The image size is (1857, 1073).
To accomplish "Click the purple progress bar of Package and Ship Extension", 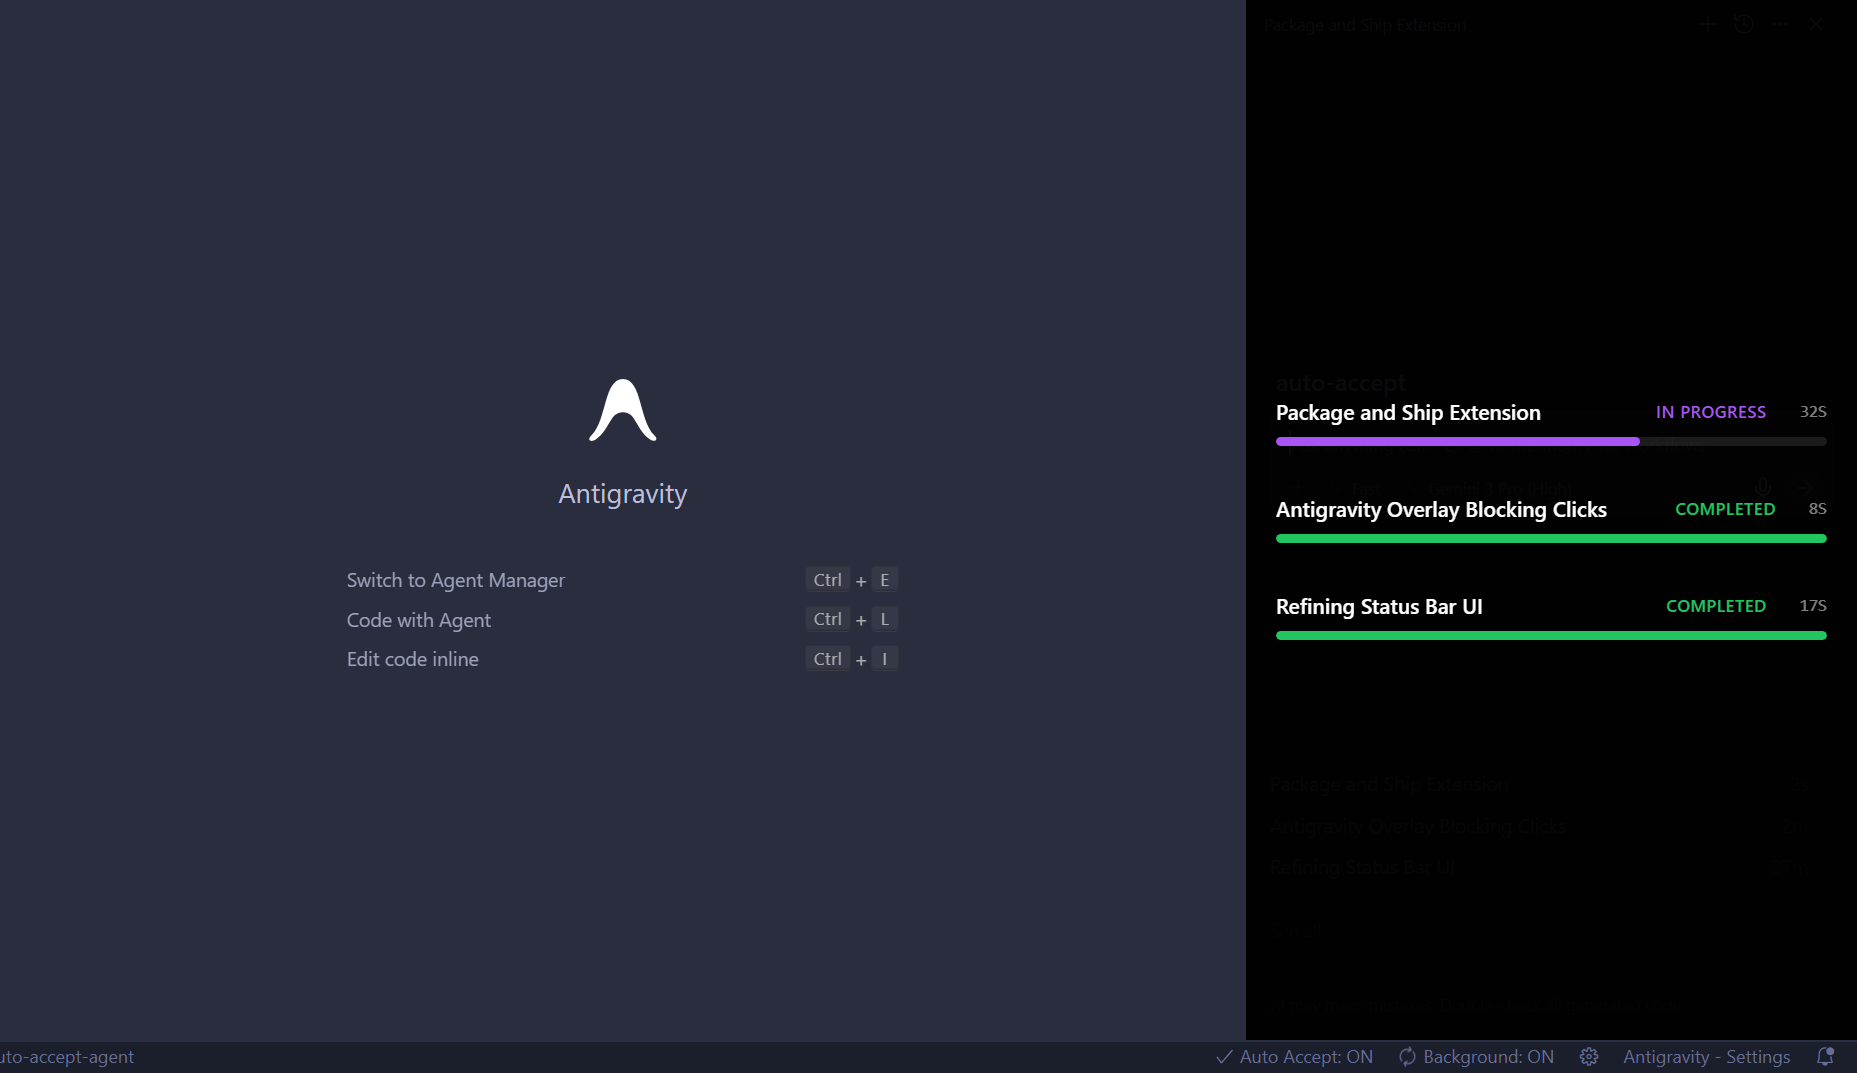I will coord(1456,441).
